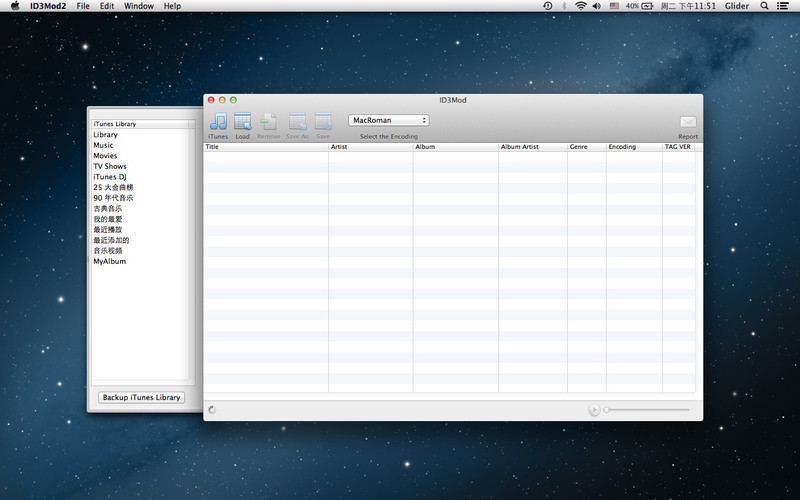Screen dimensions: 800x500
Task: Close the ID3Mod window
Action: (x=211, y=100)
